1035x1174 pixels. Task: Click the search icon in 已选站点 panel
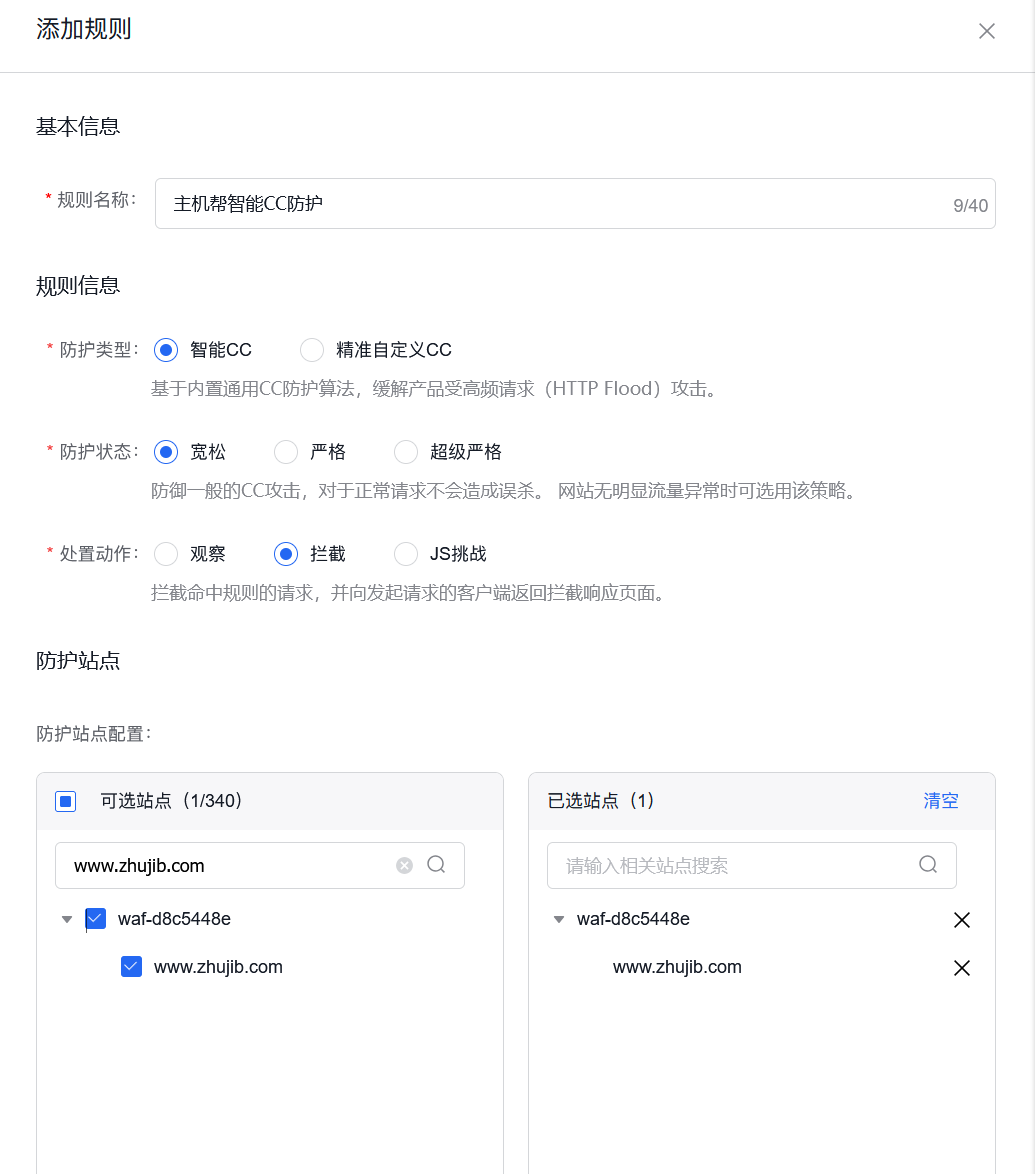point(928,865)
